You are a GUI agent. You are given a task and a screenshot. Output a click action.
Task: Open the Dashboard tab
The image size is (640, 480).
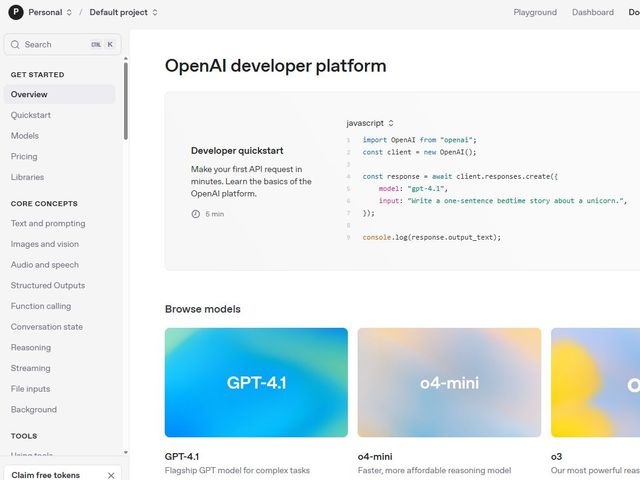tap(593, 12)
